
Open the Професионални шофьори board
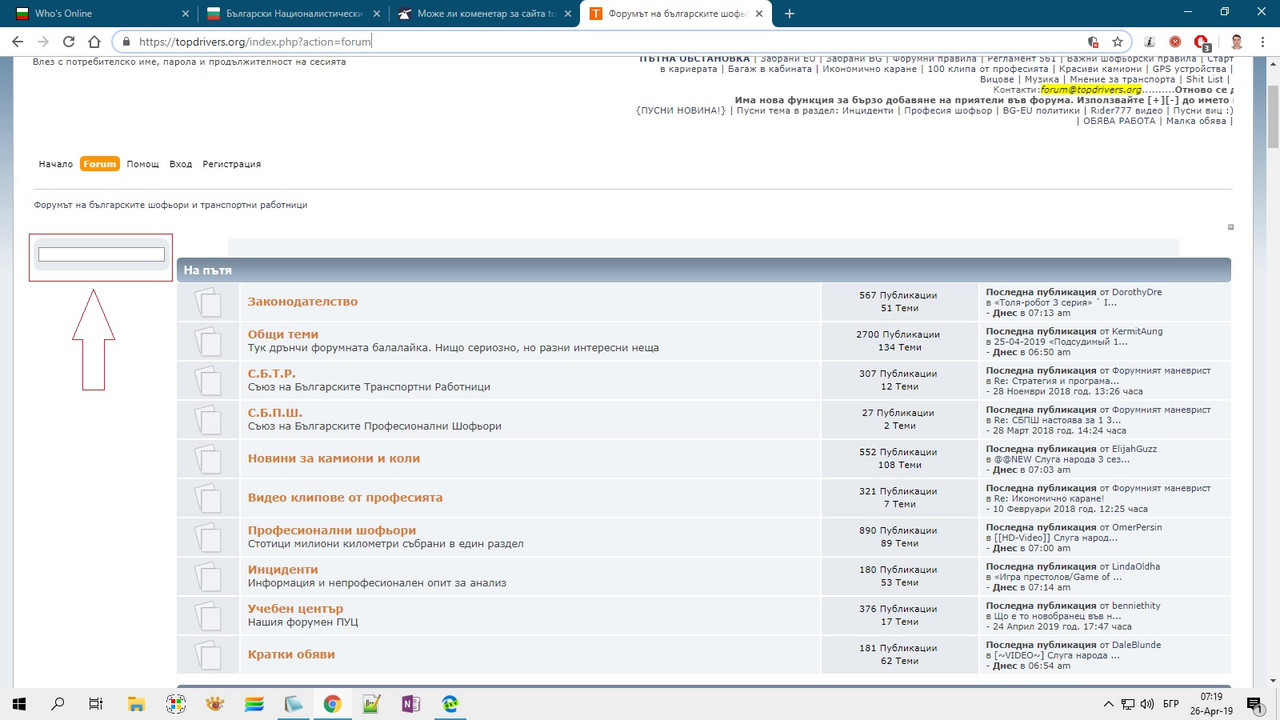(x=332, y=530)
